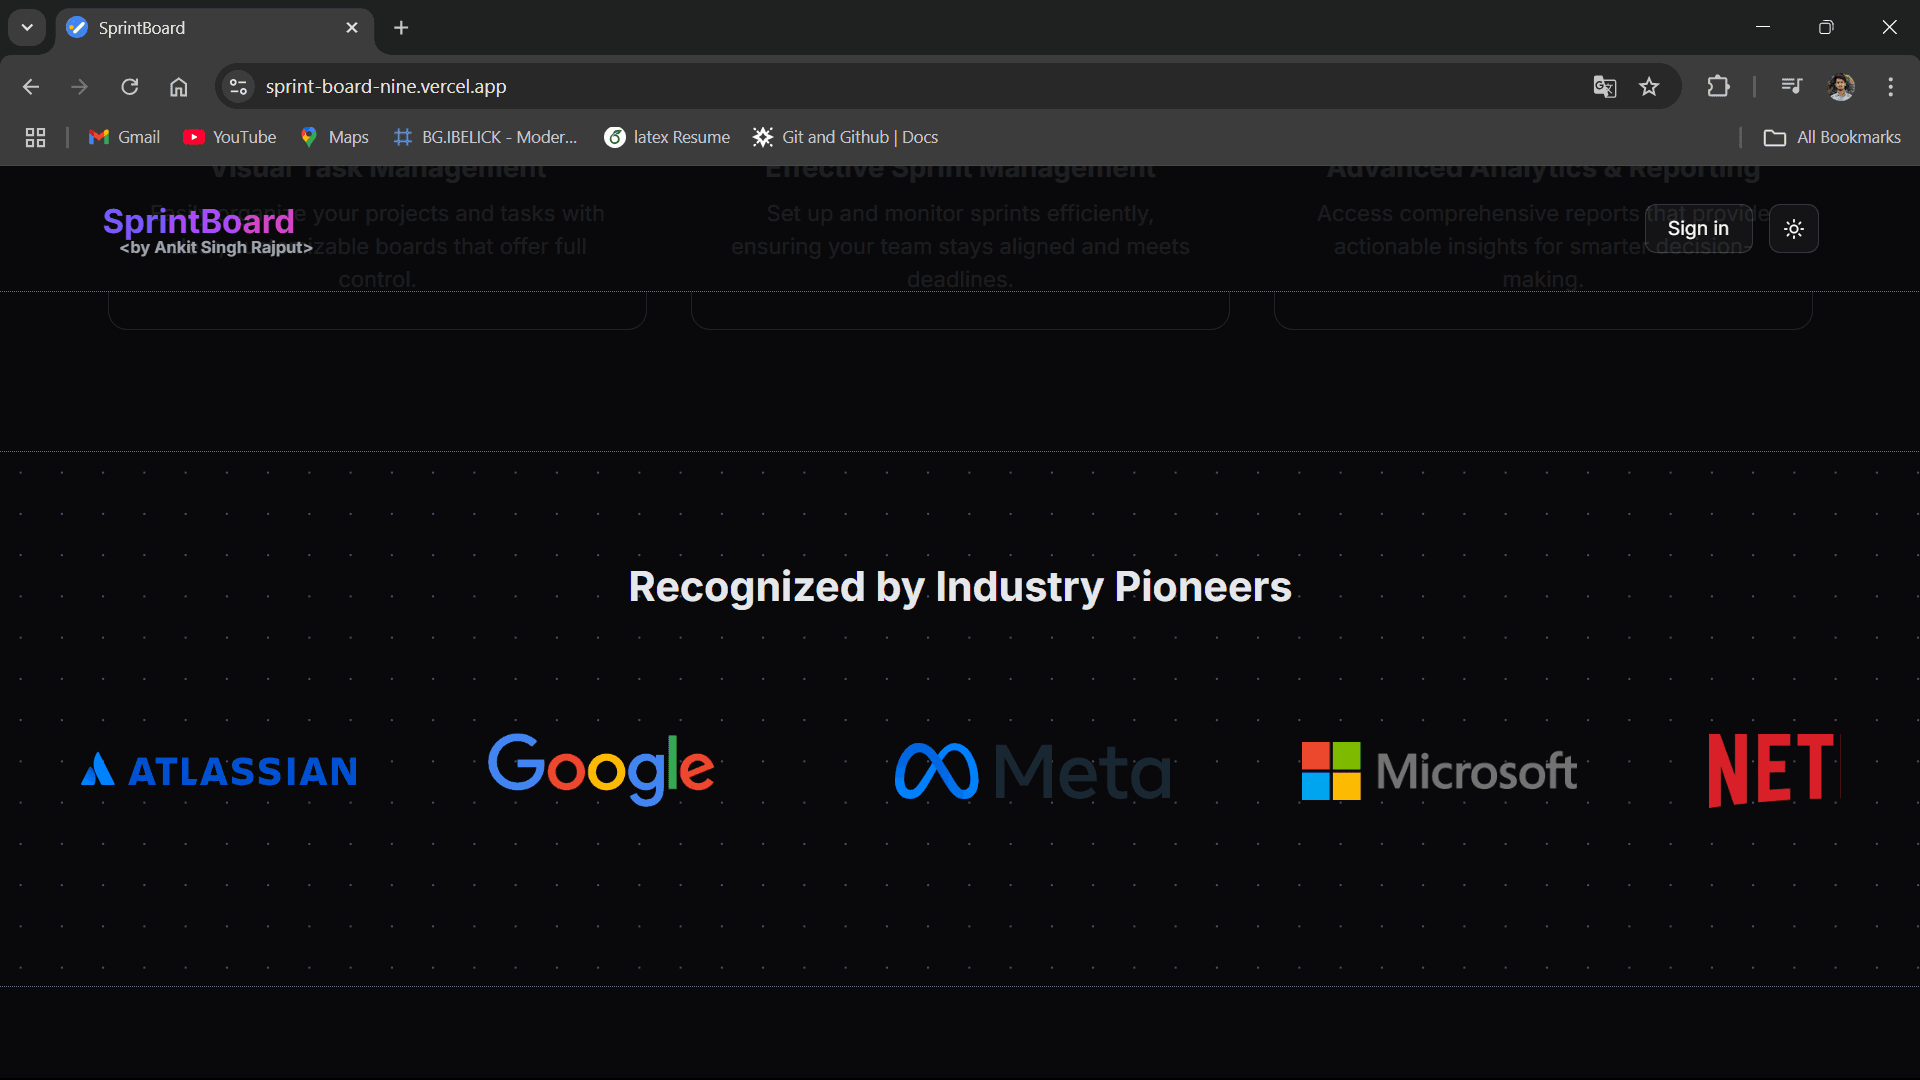Open the SprintBoard logo link
The image size is (1920, 1080).
tap(199, 221)
